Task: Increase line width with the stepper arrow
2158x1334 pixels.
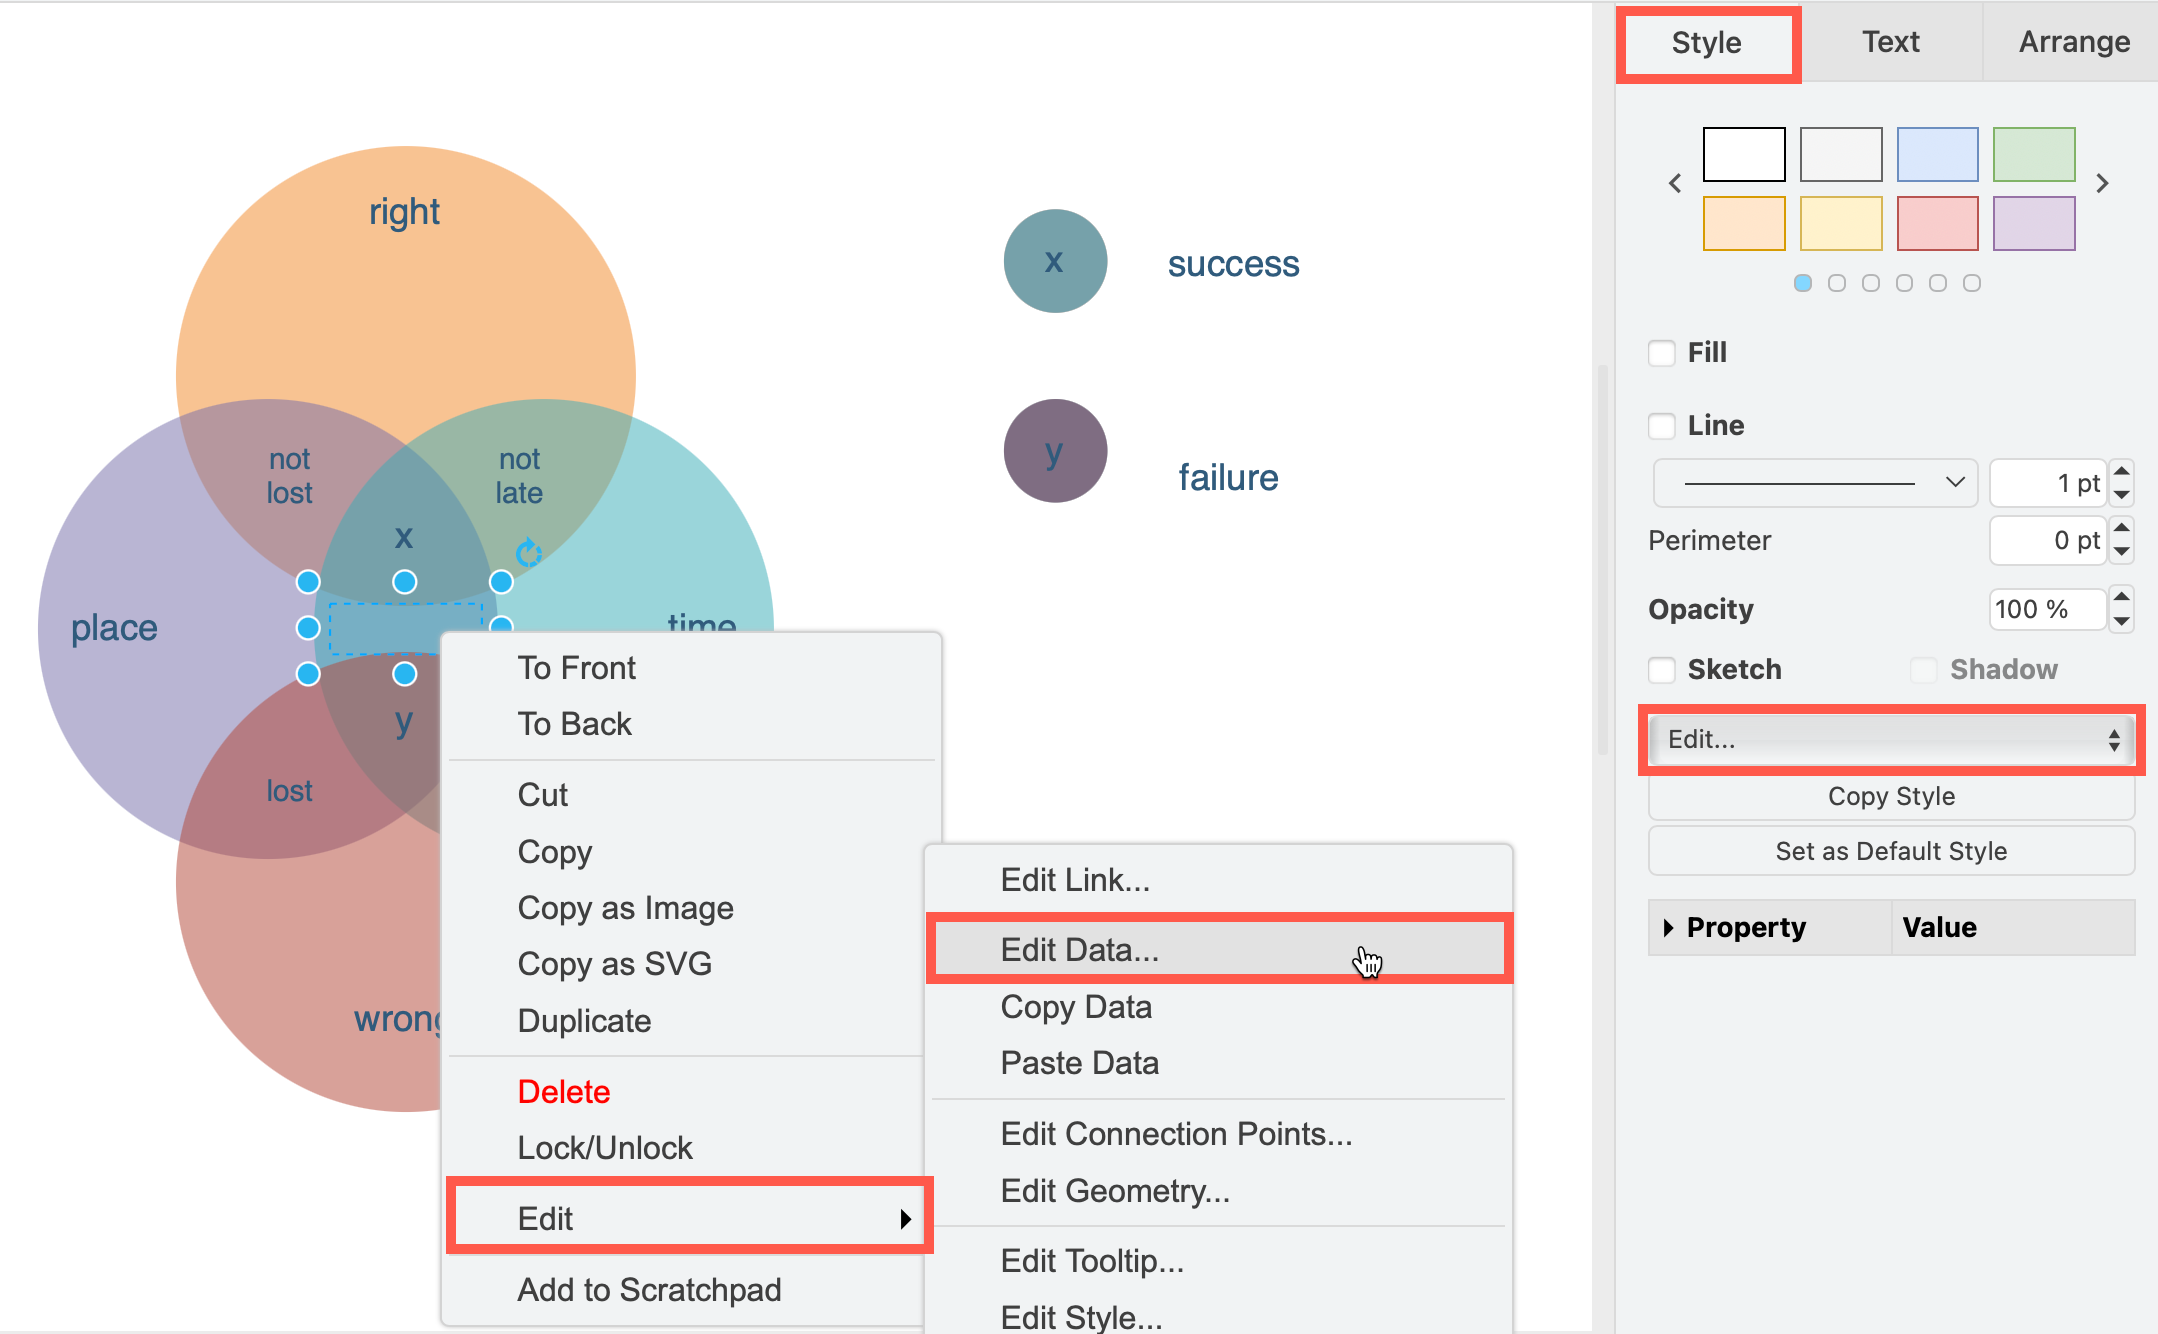Action: (x=2122, y=472)
